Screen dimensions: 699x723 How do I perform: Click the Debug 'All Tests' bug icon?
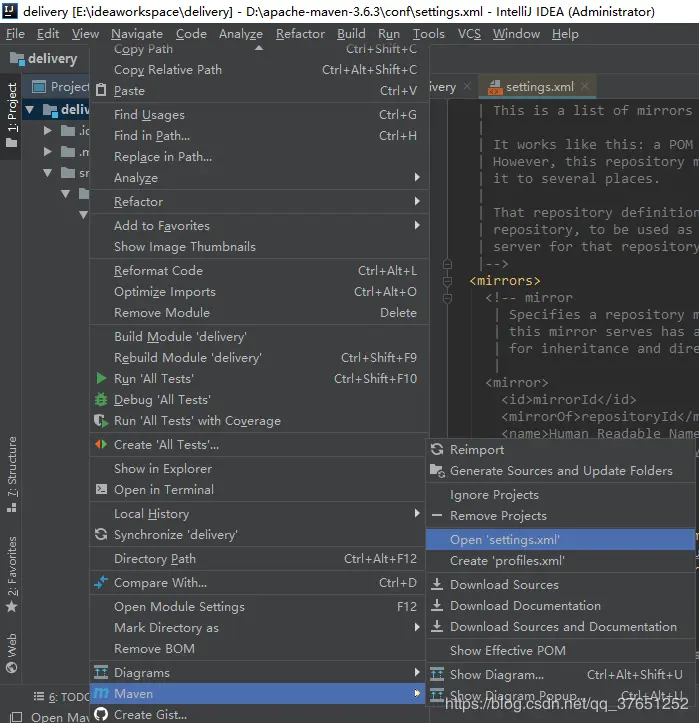tap(101, 400)
